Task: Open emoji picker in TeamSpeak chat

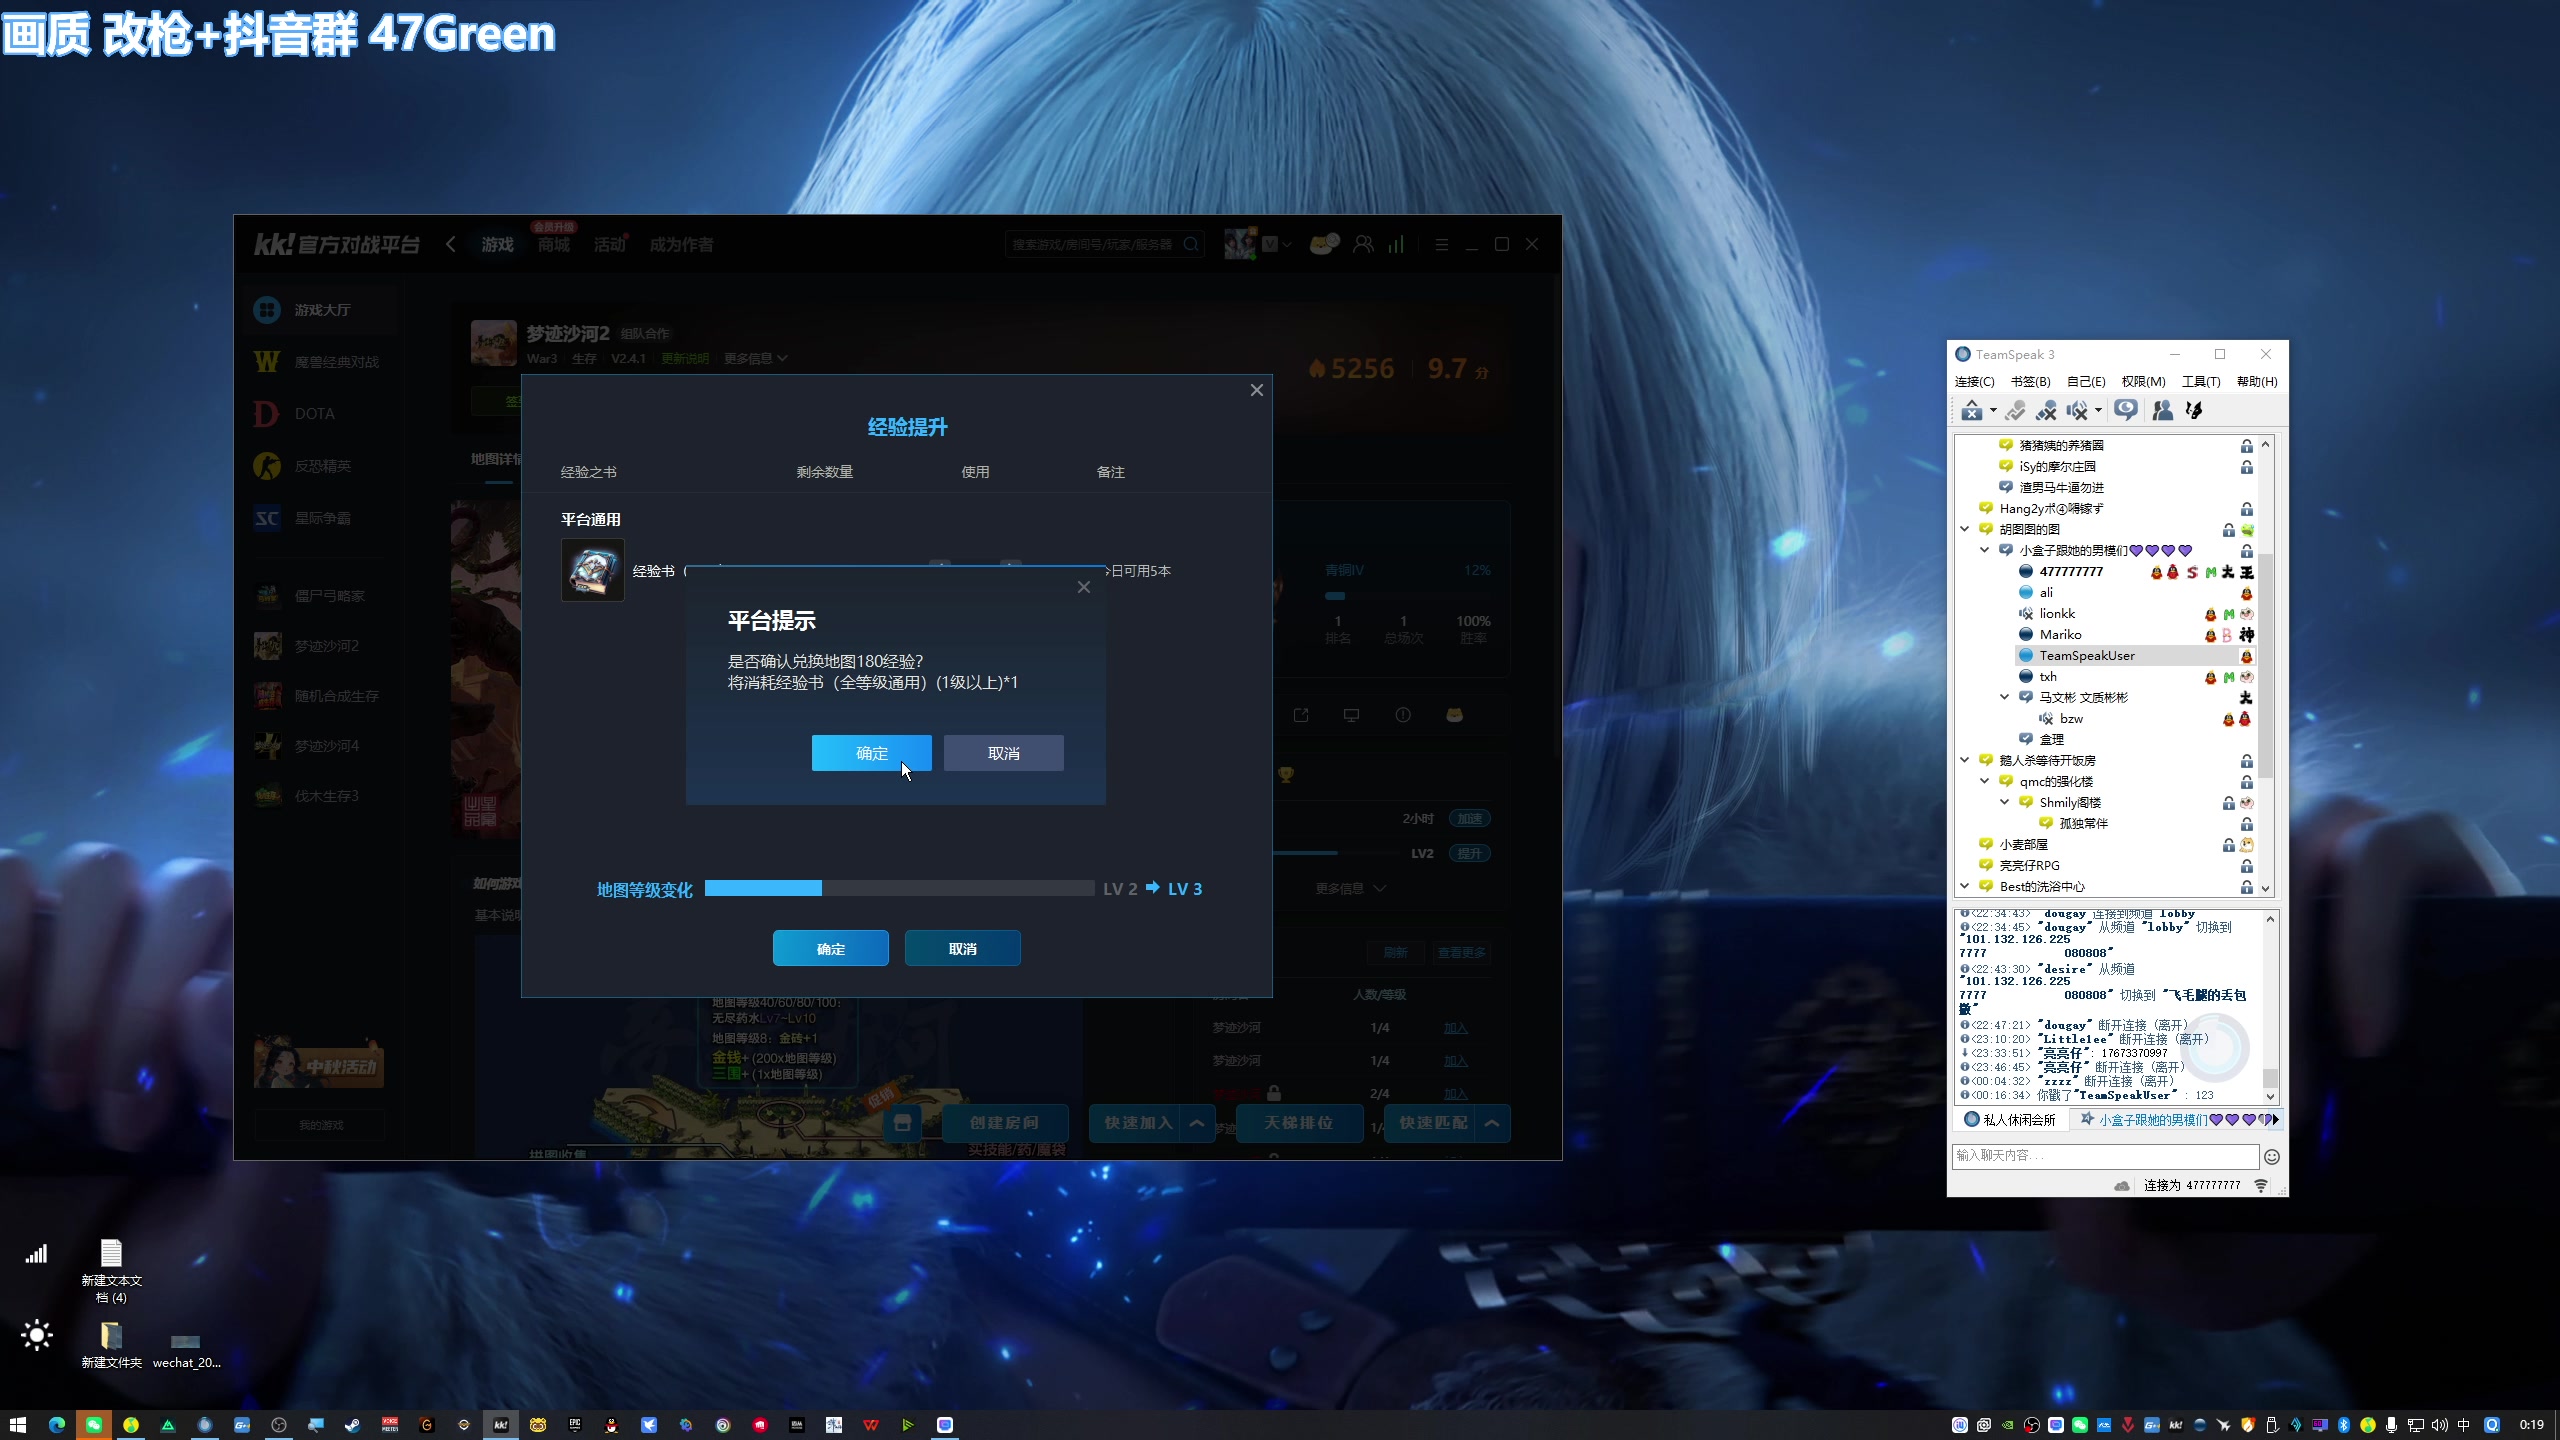Action: pyautogui.click(x=2271, y=1157)
